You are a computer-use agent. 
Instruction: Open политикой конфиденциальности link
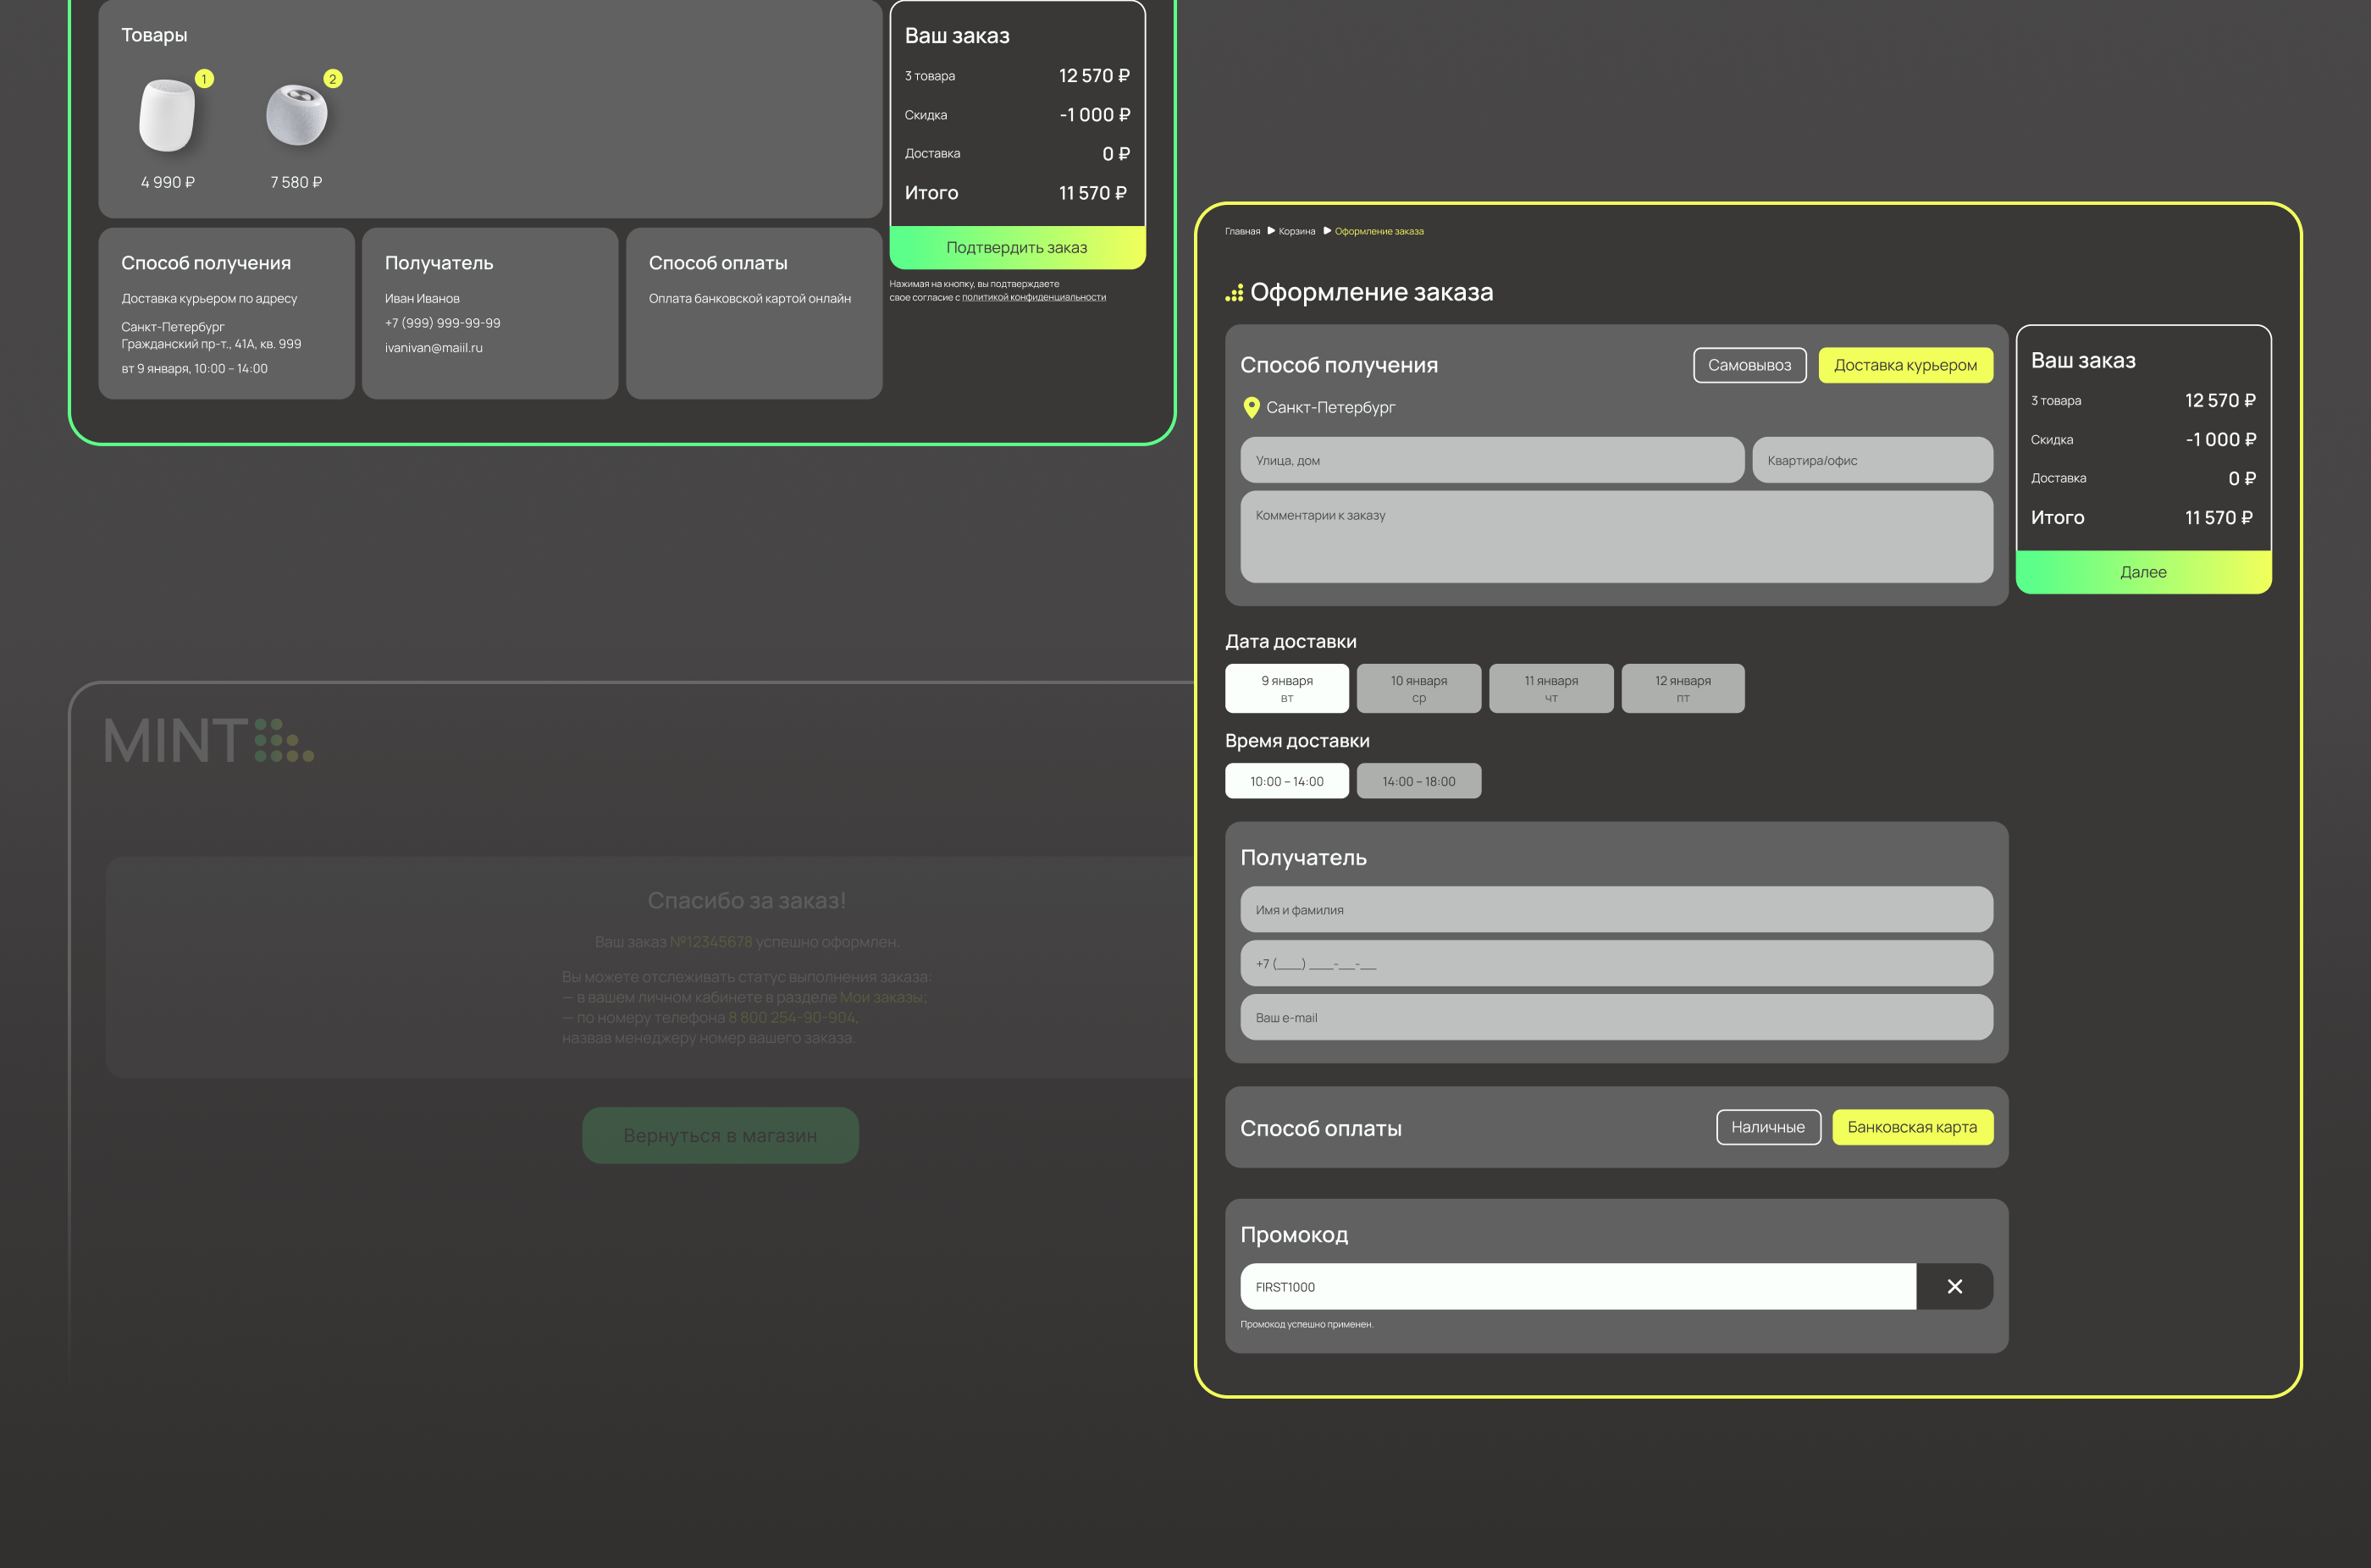pyautogui.click(x=1033, y=297)
